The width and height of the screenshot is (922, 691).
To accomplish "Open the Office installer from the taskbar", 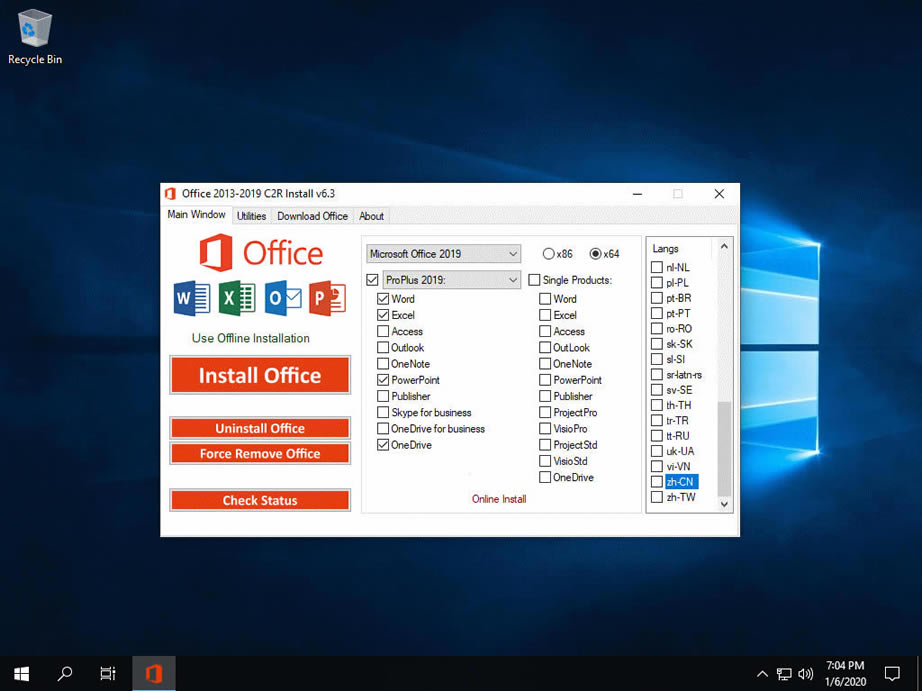I will [x=153, y=673].
